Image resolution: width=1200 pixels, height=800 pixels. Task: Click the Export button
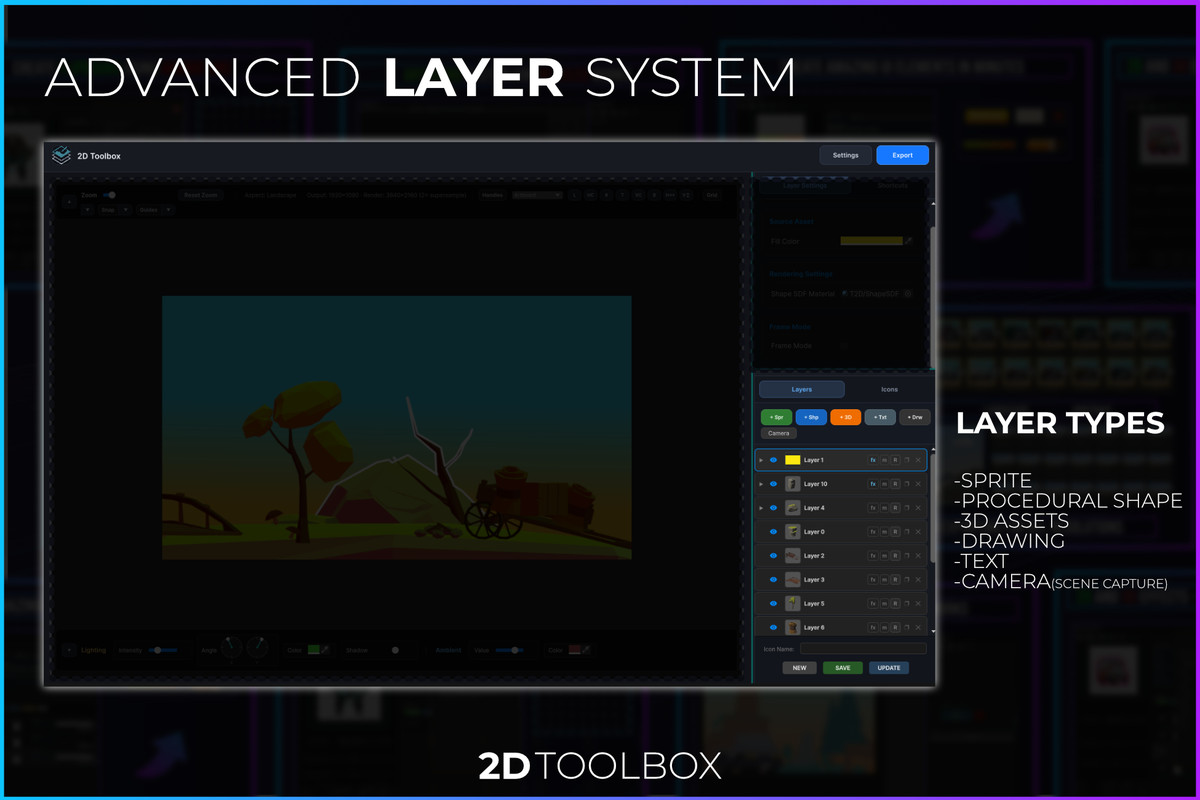click(x=903, y=155)
